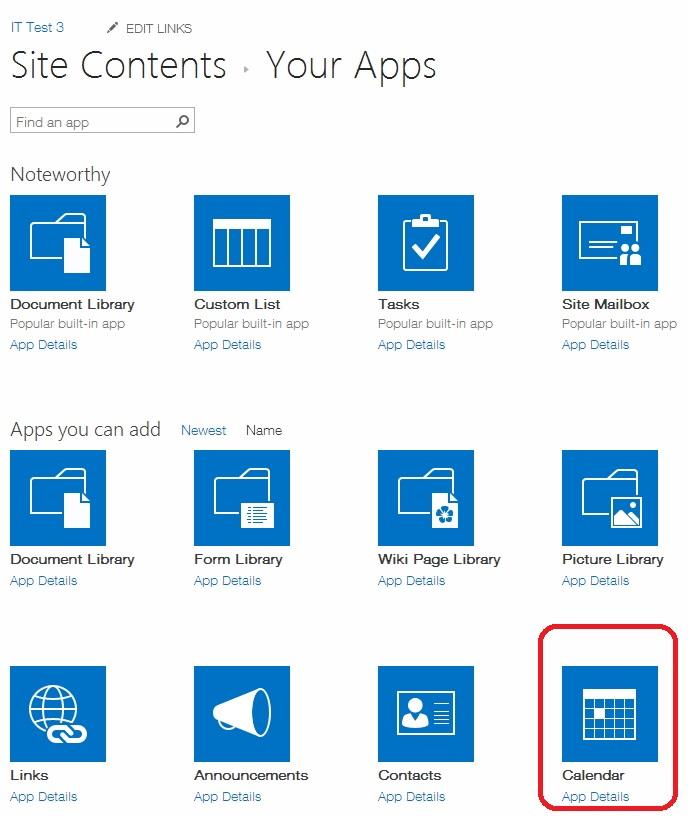The width and height of the screenshot is (688, 817).
Task: Click the Calendar title text
Action: coord(593,775)
